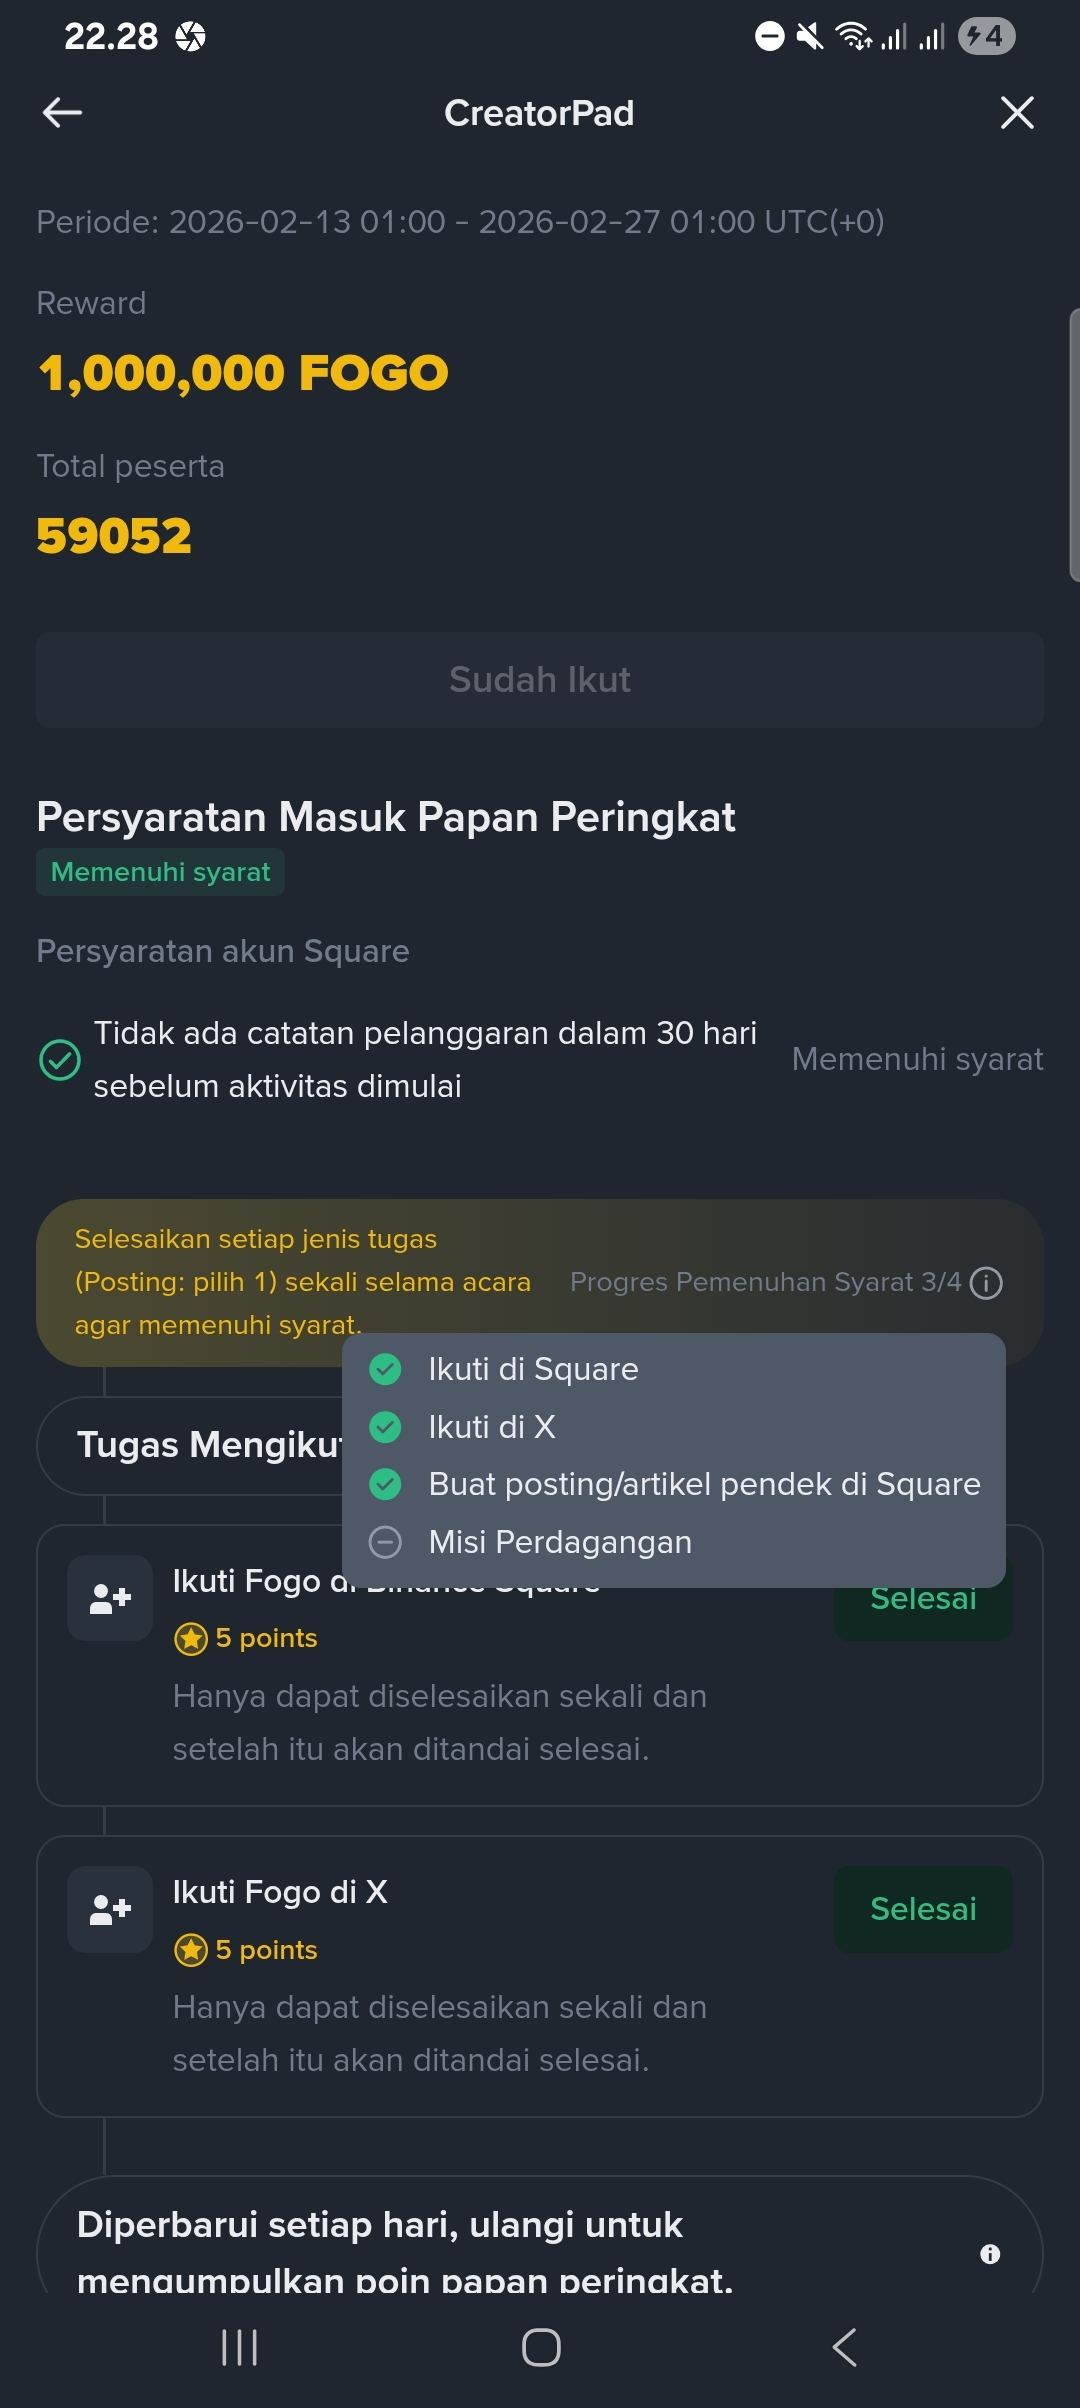This screenshot has width=1080, height=2408.
Task: Tap the star points icon under Ikuti Fogo di X
Action: coord(191,1949)
